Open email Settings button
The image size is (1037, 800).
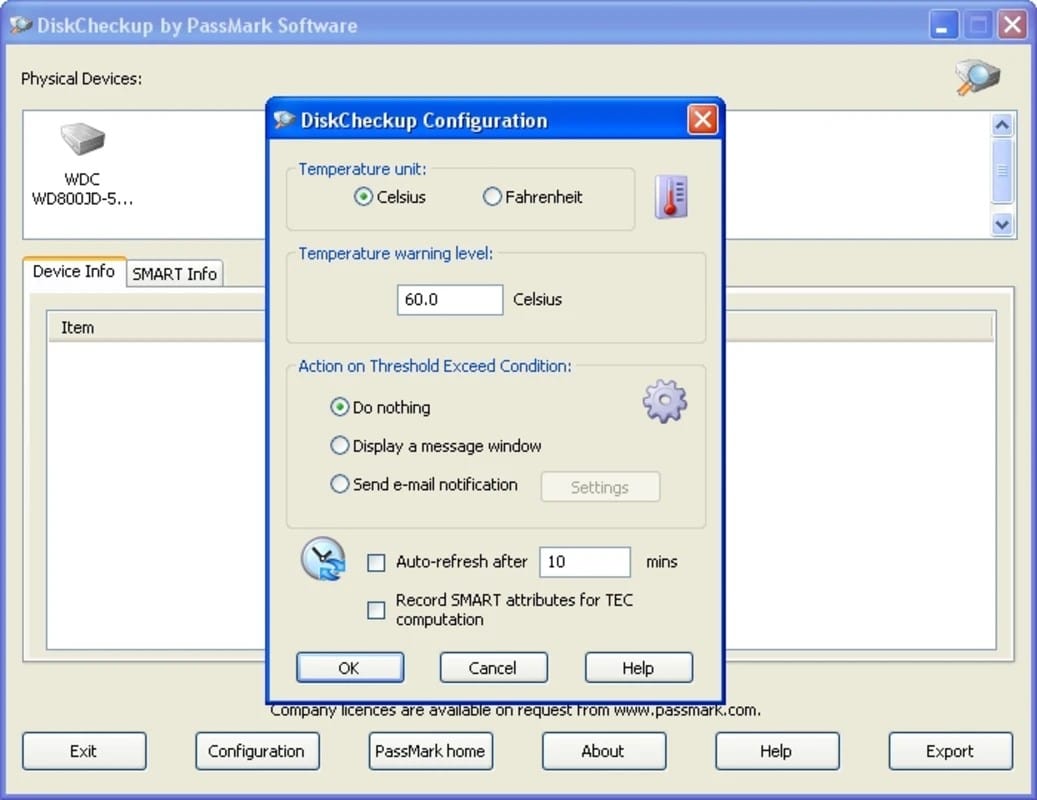click(600, 487)
